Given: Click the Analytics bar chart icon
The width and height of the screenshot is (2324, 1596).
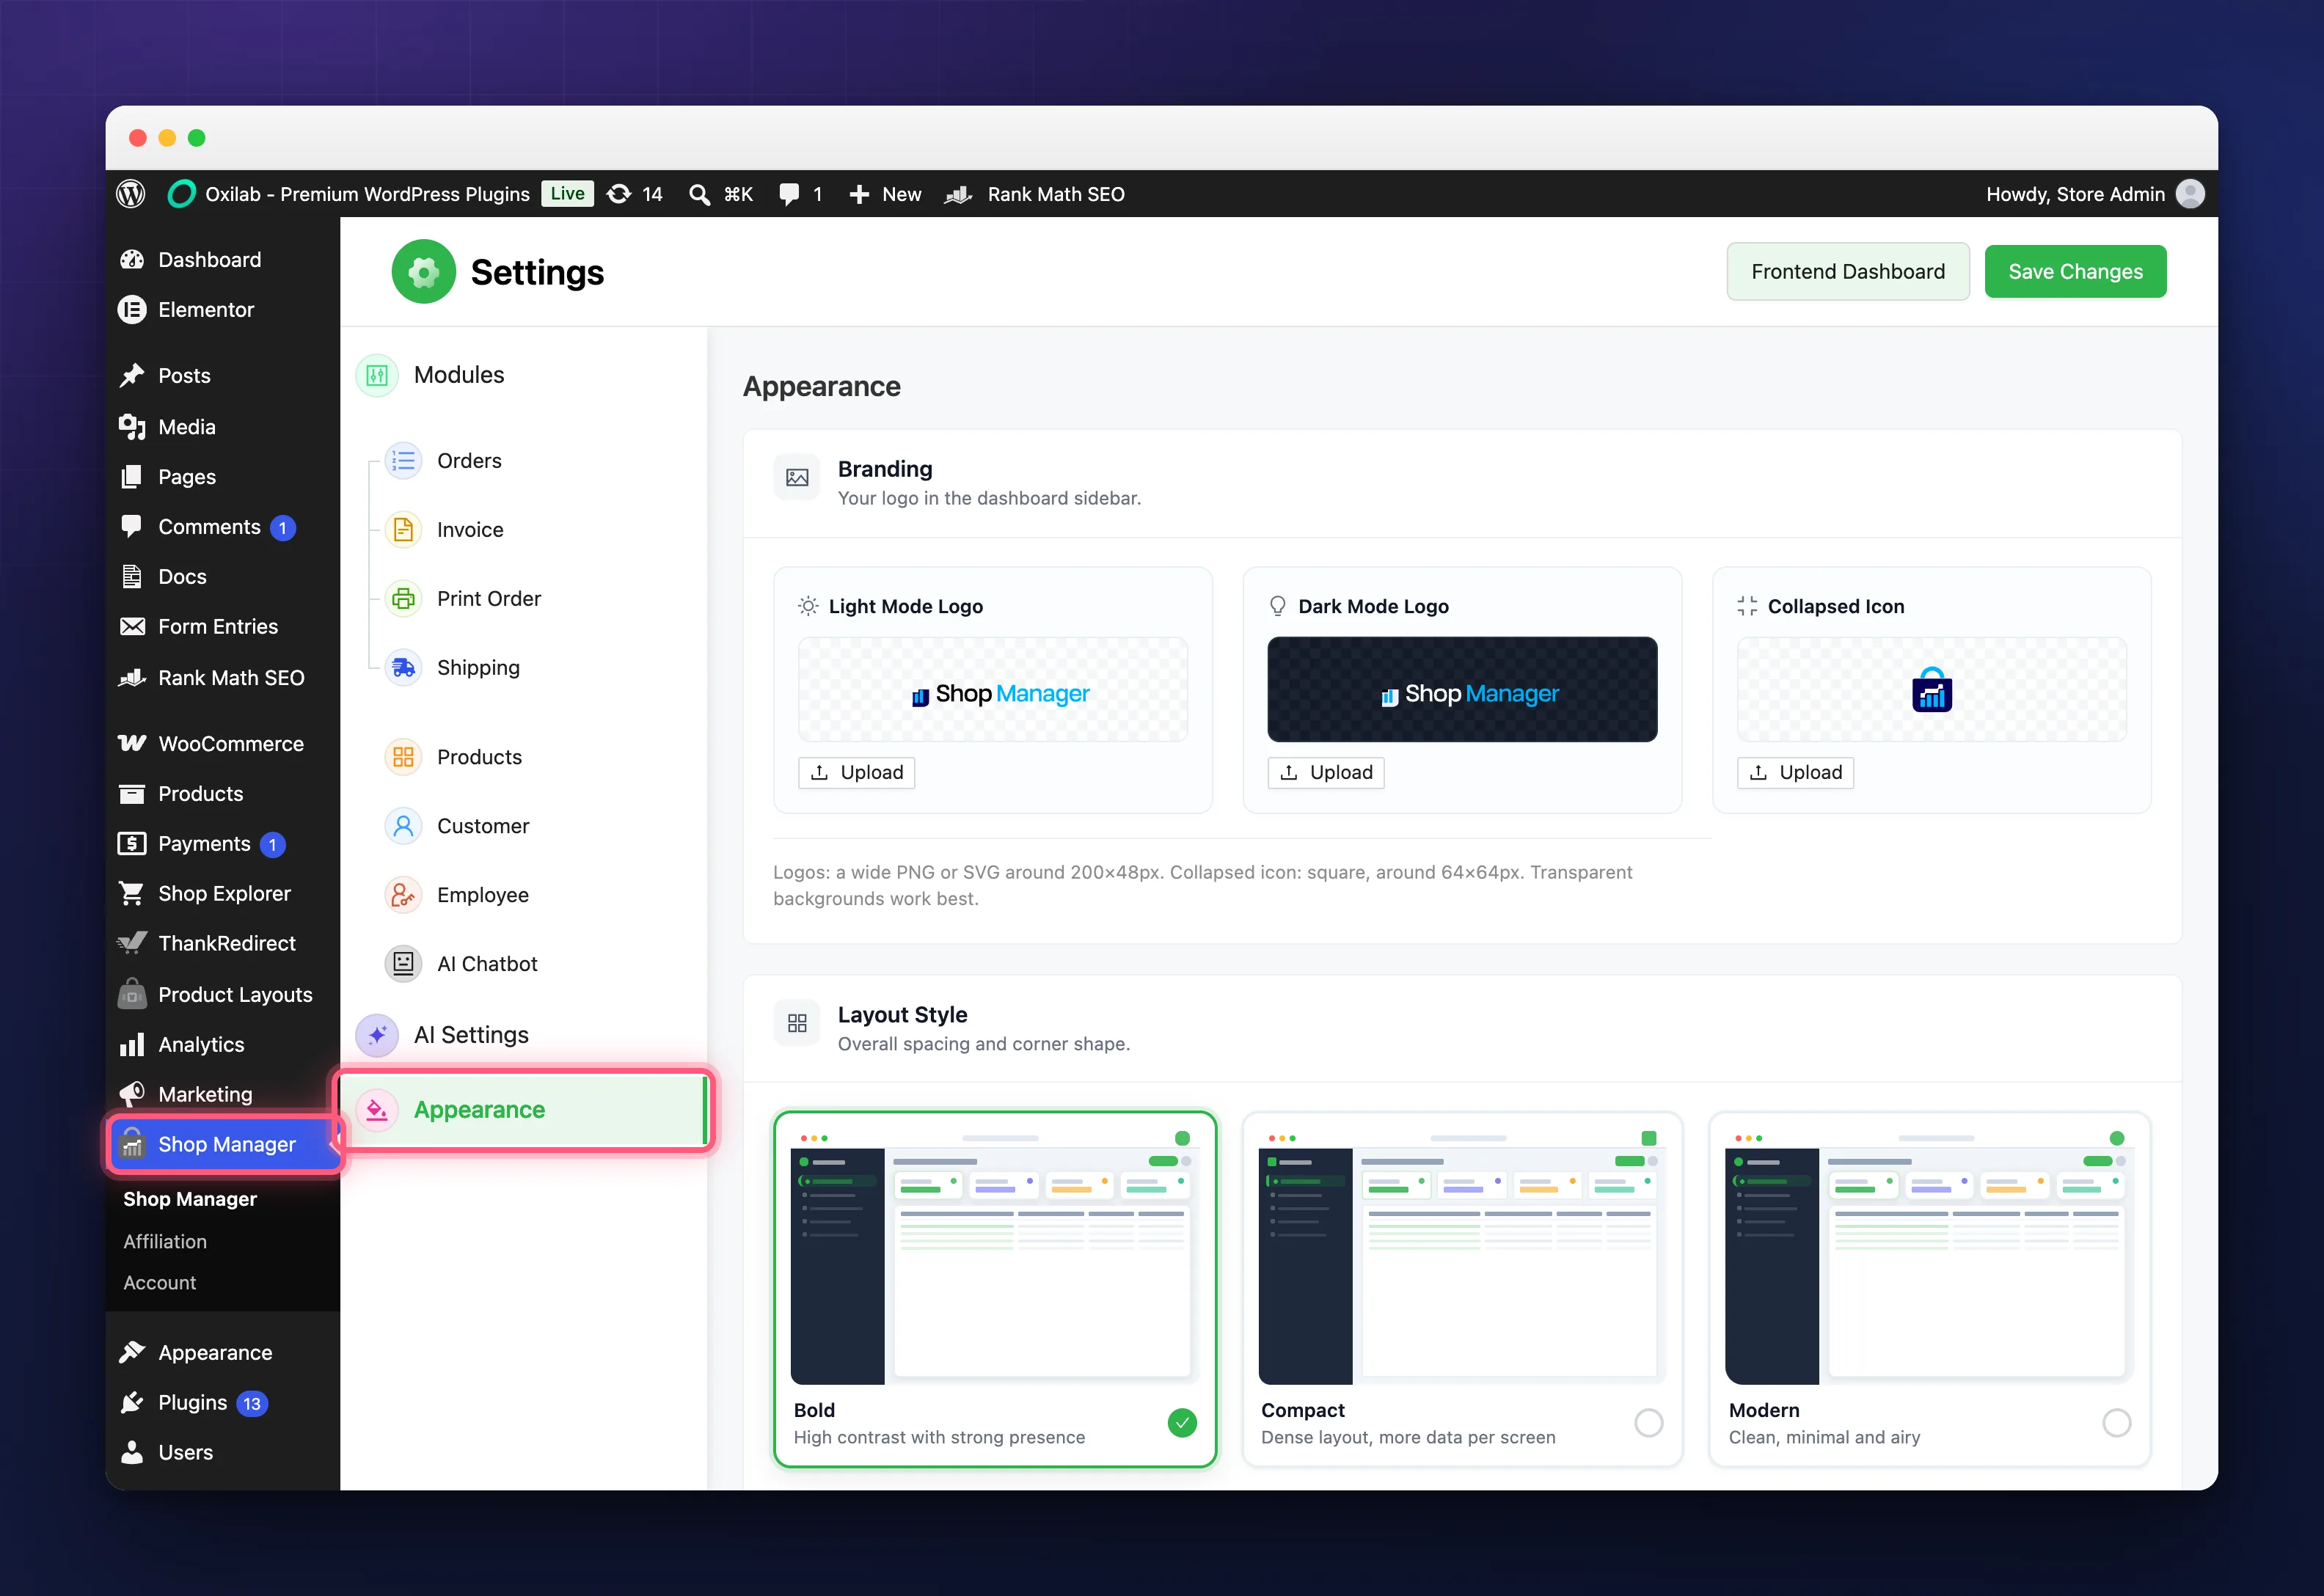Looking at the screenshot, I should [132, 1044].
